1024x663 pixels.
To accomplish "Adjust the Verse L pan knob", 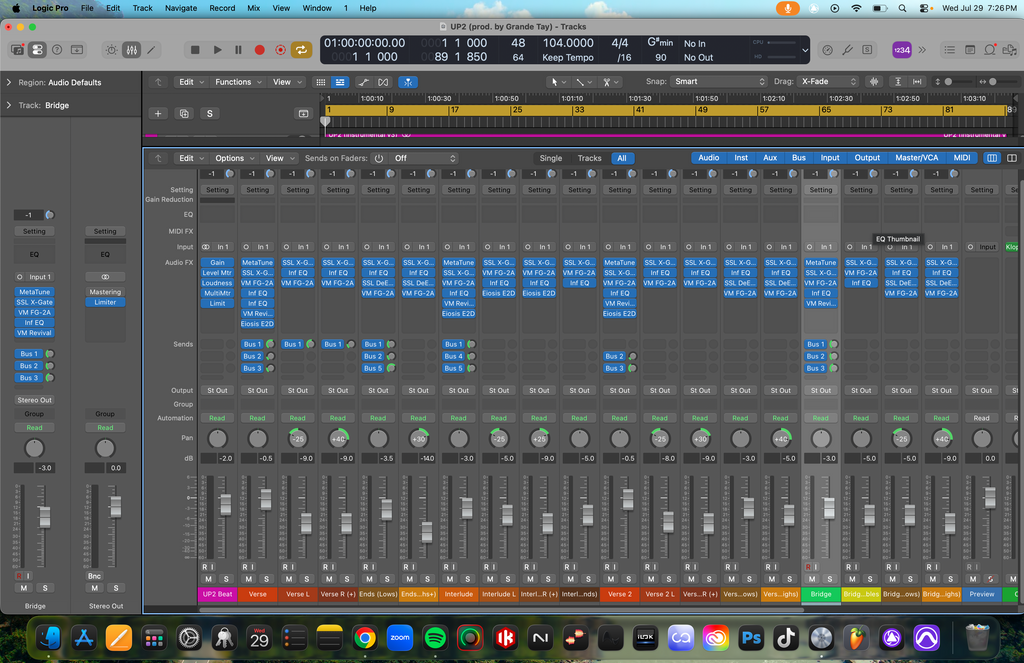I will click(x=298, y=438).
